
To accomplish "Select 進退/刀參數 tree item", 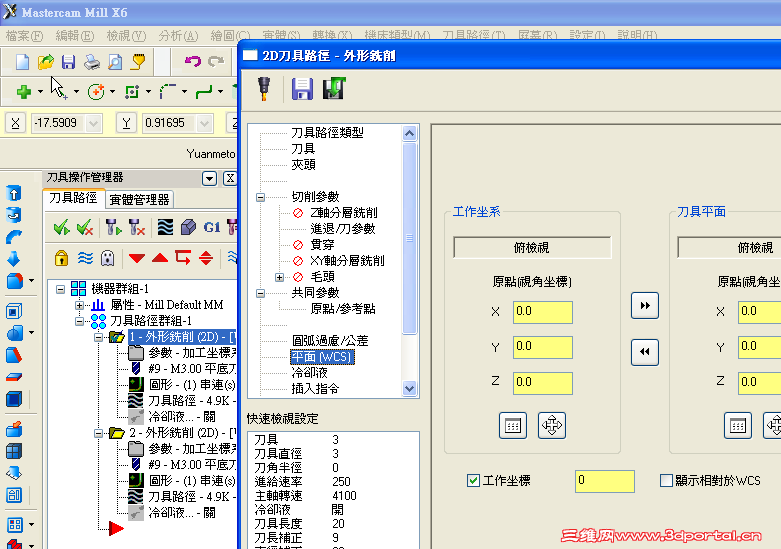I will point(343,229).
